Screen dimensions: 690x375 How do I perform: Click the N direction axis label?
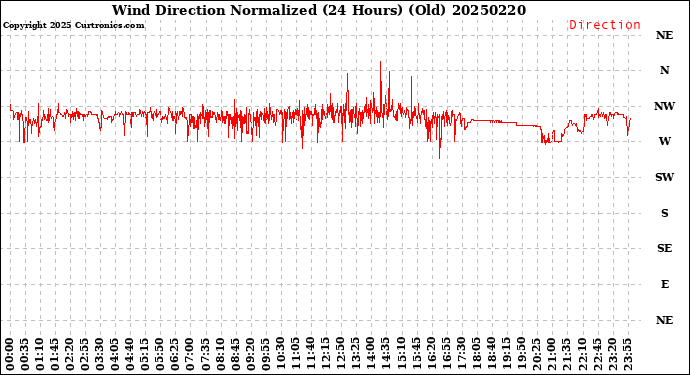(664, 70)
